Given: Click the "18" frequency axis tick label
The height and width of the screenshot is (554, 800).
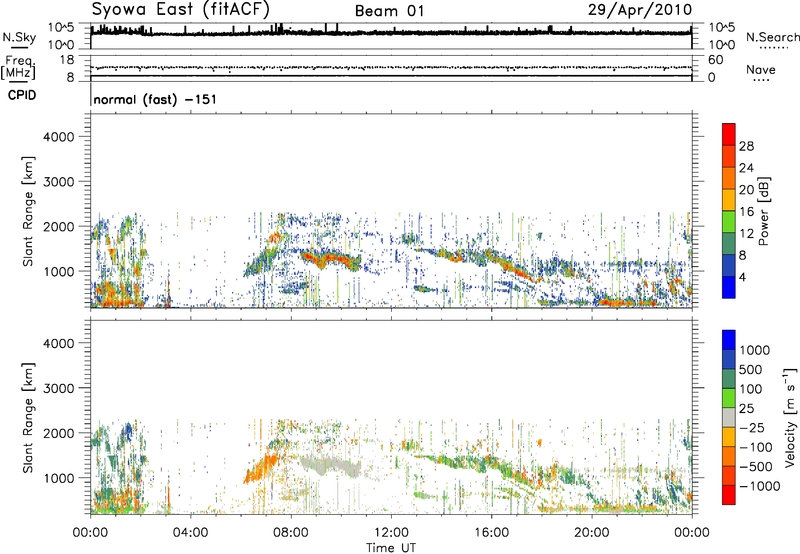Looking at the screenshot, I should 67,60.
